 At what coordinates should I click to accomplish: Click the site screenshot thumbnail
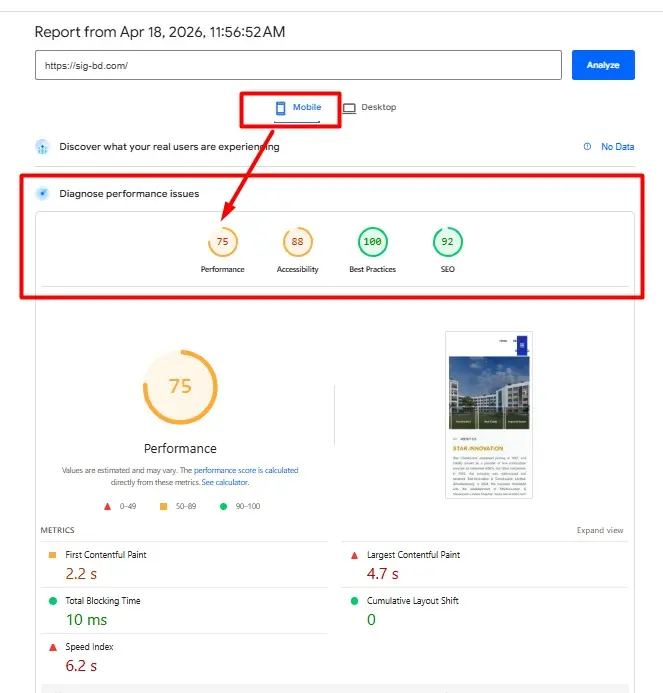coord(489,415)
